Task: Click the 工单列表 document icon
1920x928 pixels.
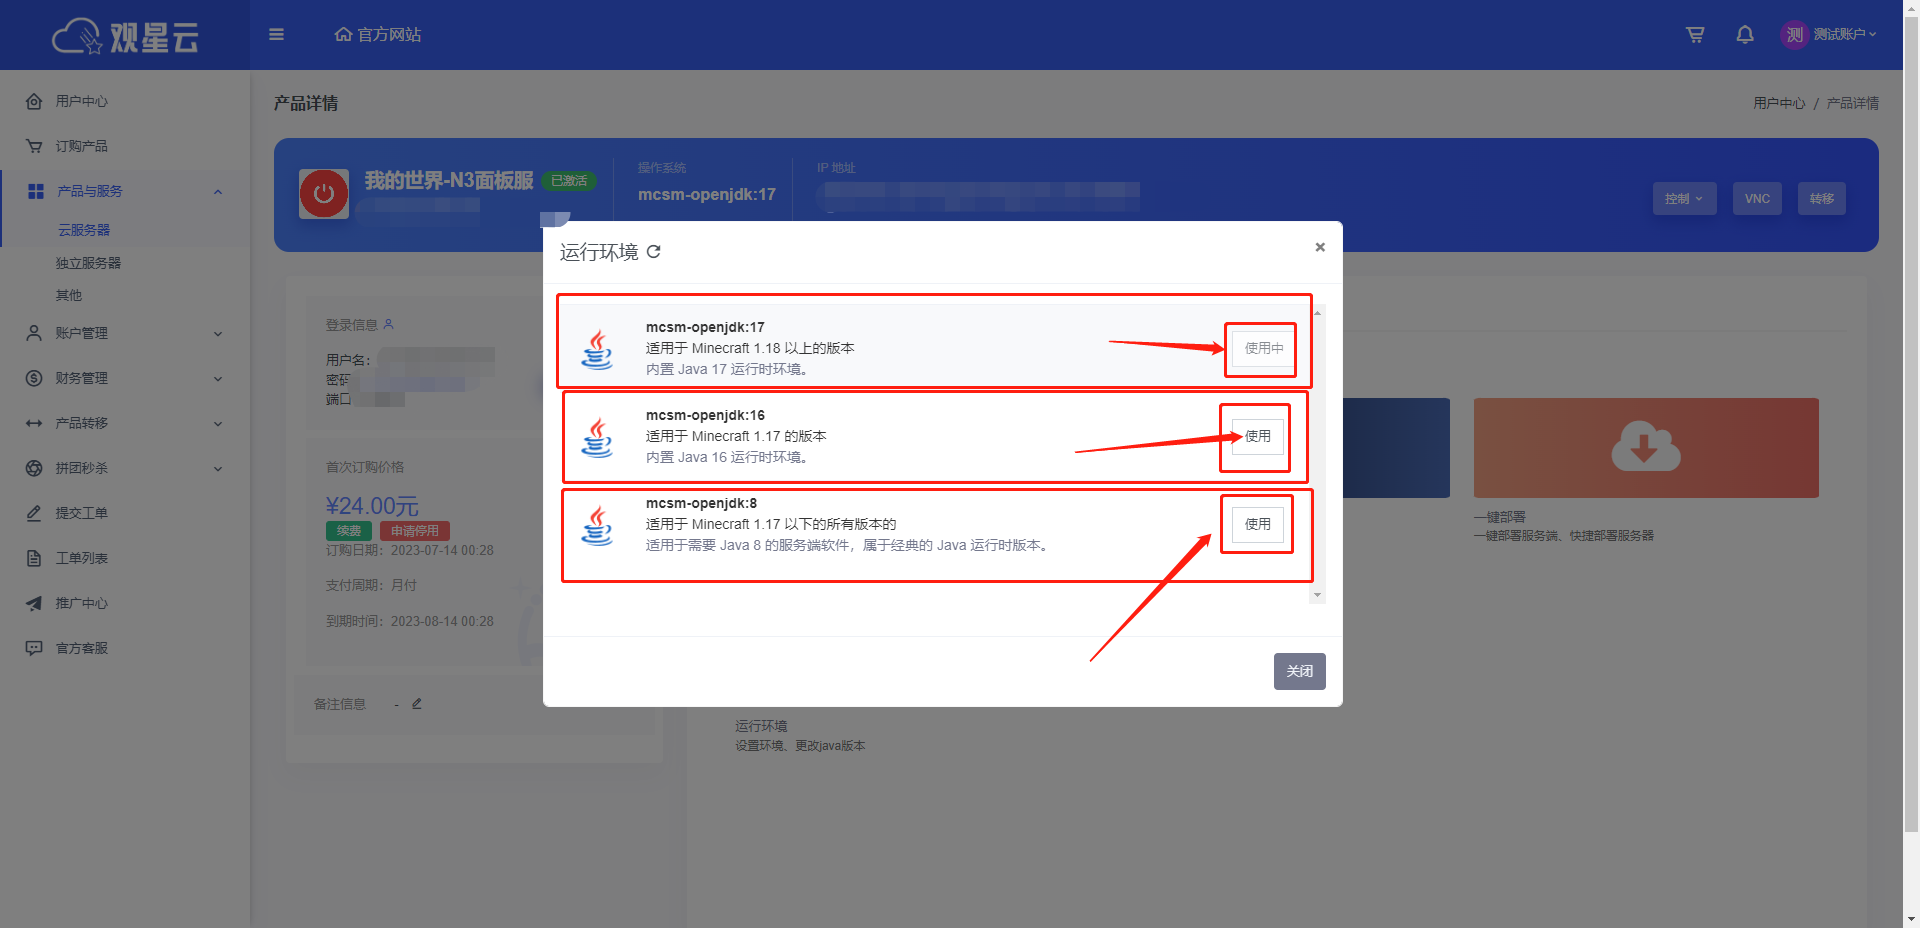Action: click(x=34, y=558)
